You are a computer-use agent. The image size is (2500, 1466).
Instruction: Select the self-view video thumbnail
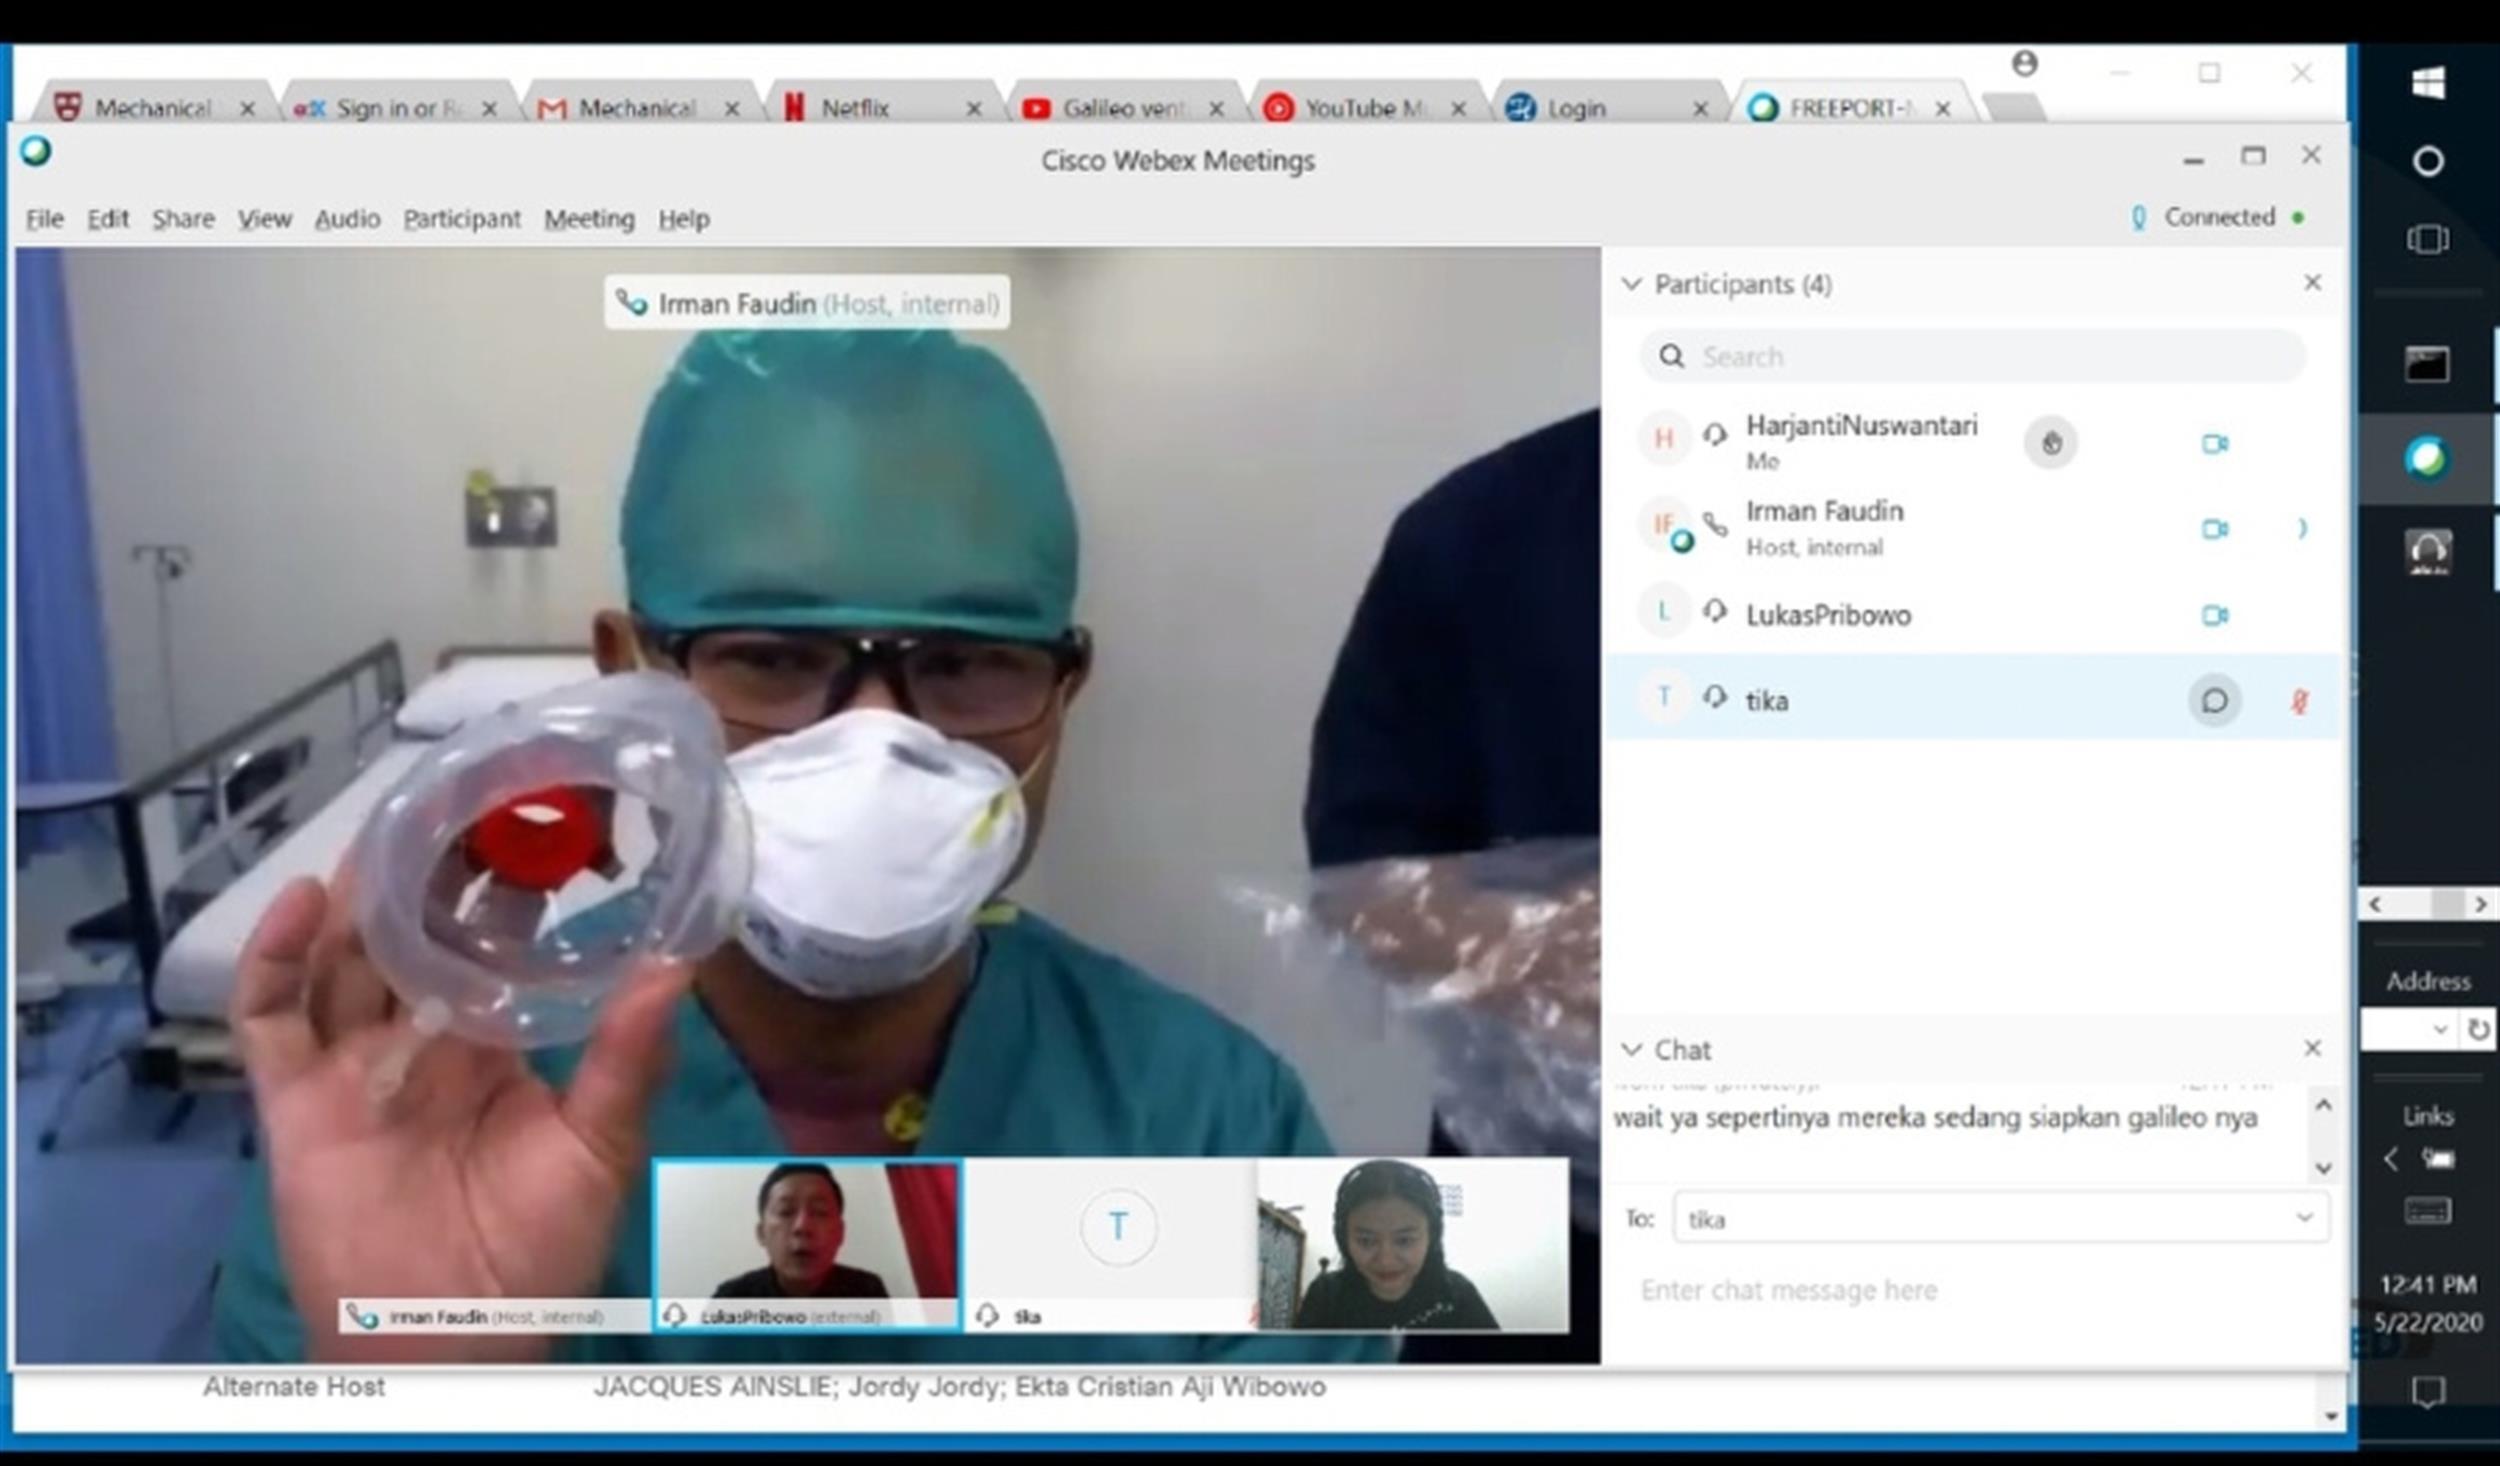1413,1246
